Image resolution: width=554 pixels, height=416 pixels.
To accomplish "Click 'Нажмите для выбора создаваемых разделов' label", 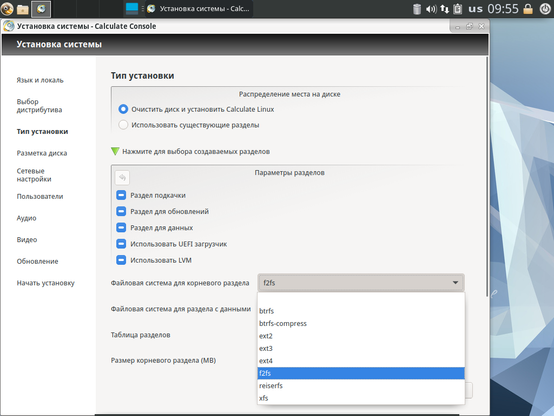I will click(x=196, y=151).
